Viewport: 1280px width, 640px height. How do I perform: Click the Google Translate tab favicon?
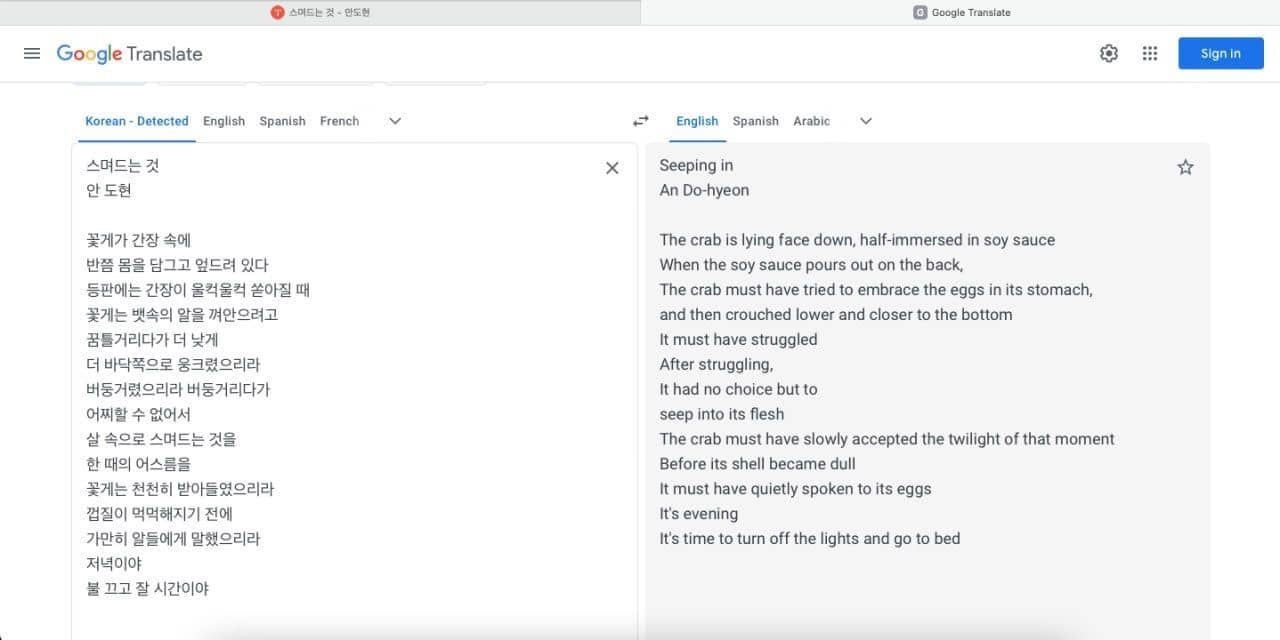(919, 12)
